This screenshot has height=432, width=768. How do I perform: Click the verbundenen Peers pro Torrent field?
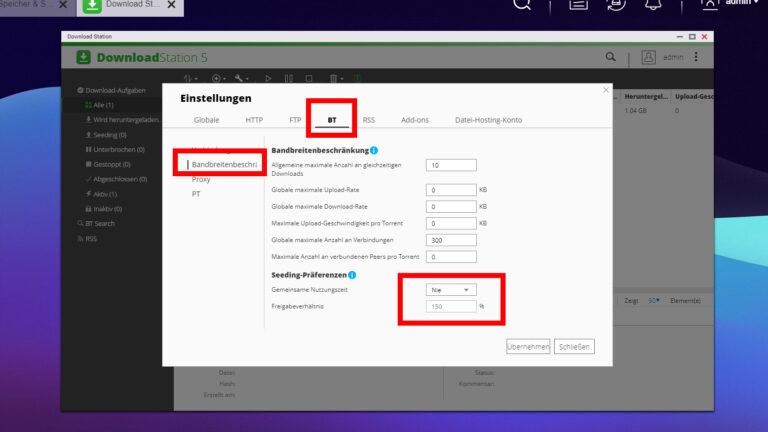pyautogui.click(x=451, y=257)
